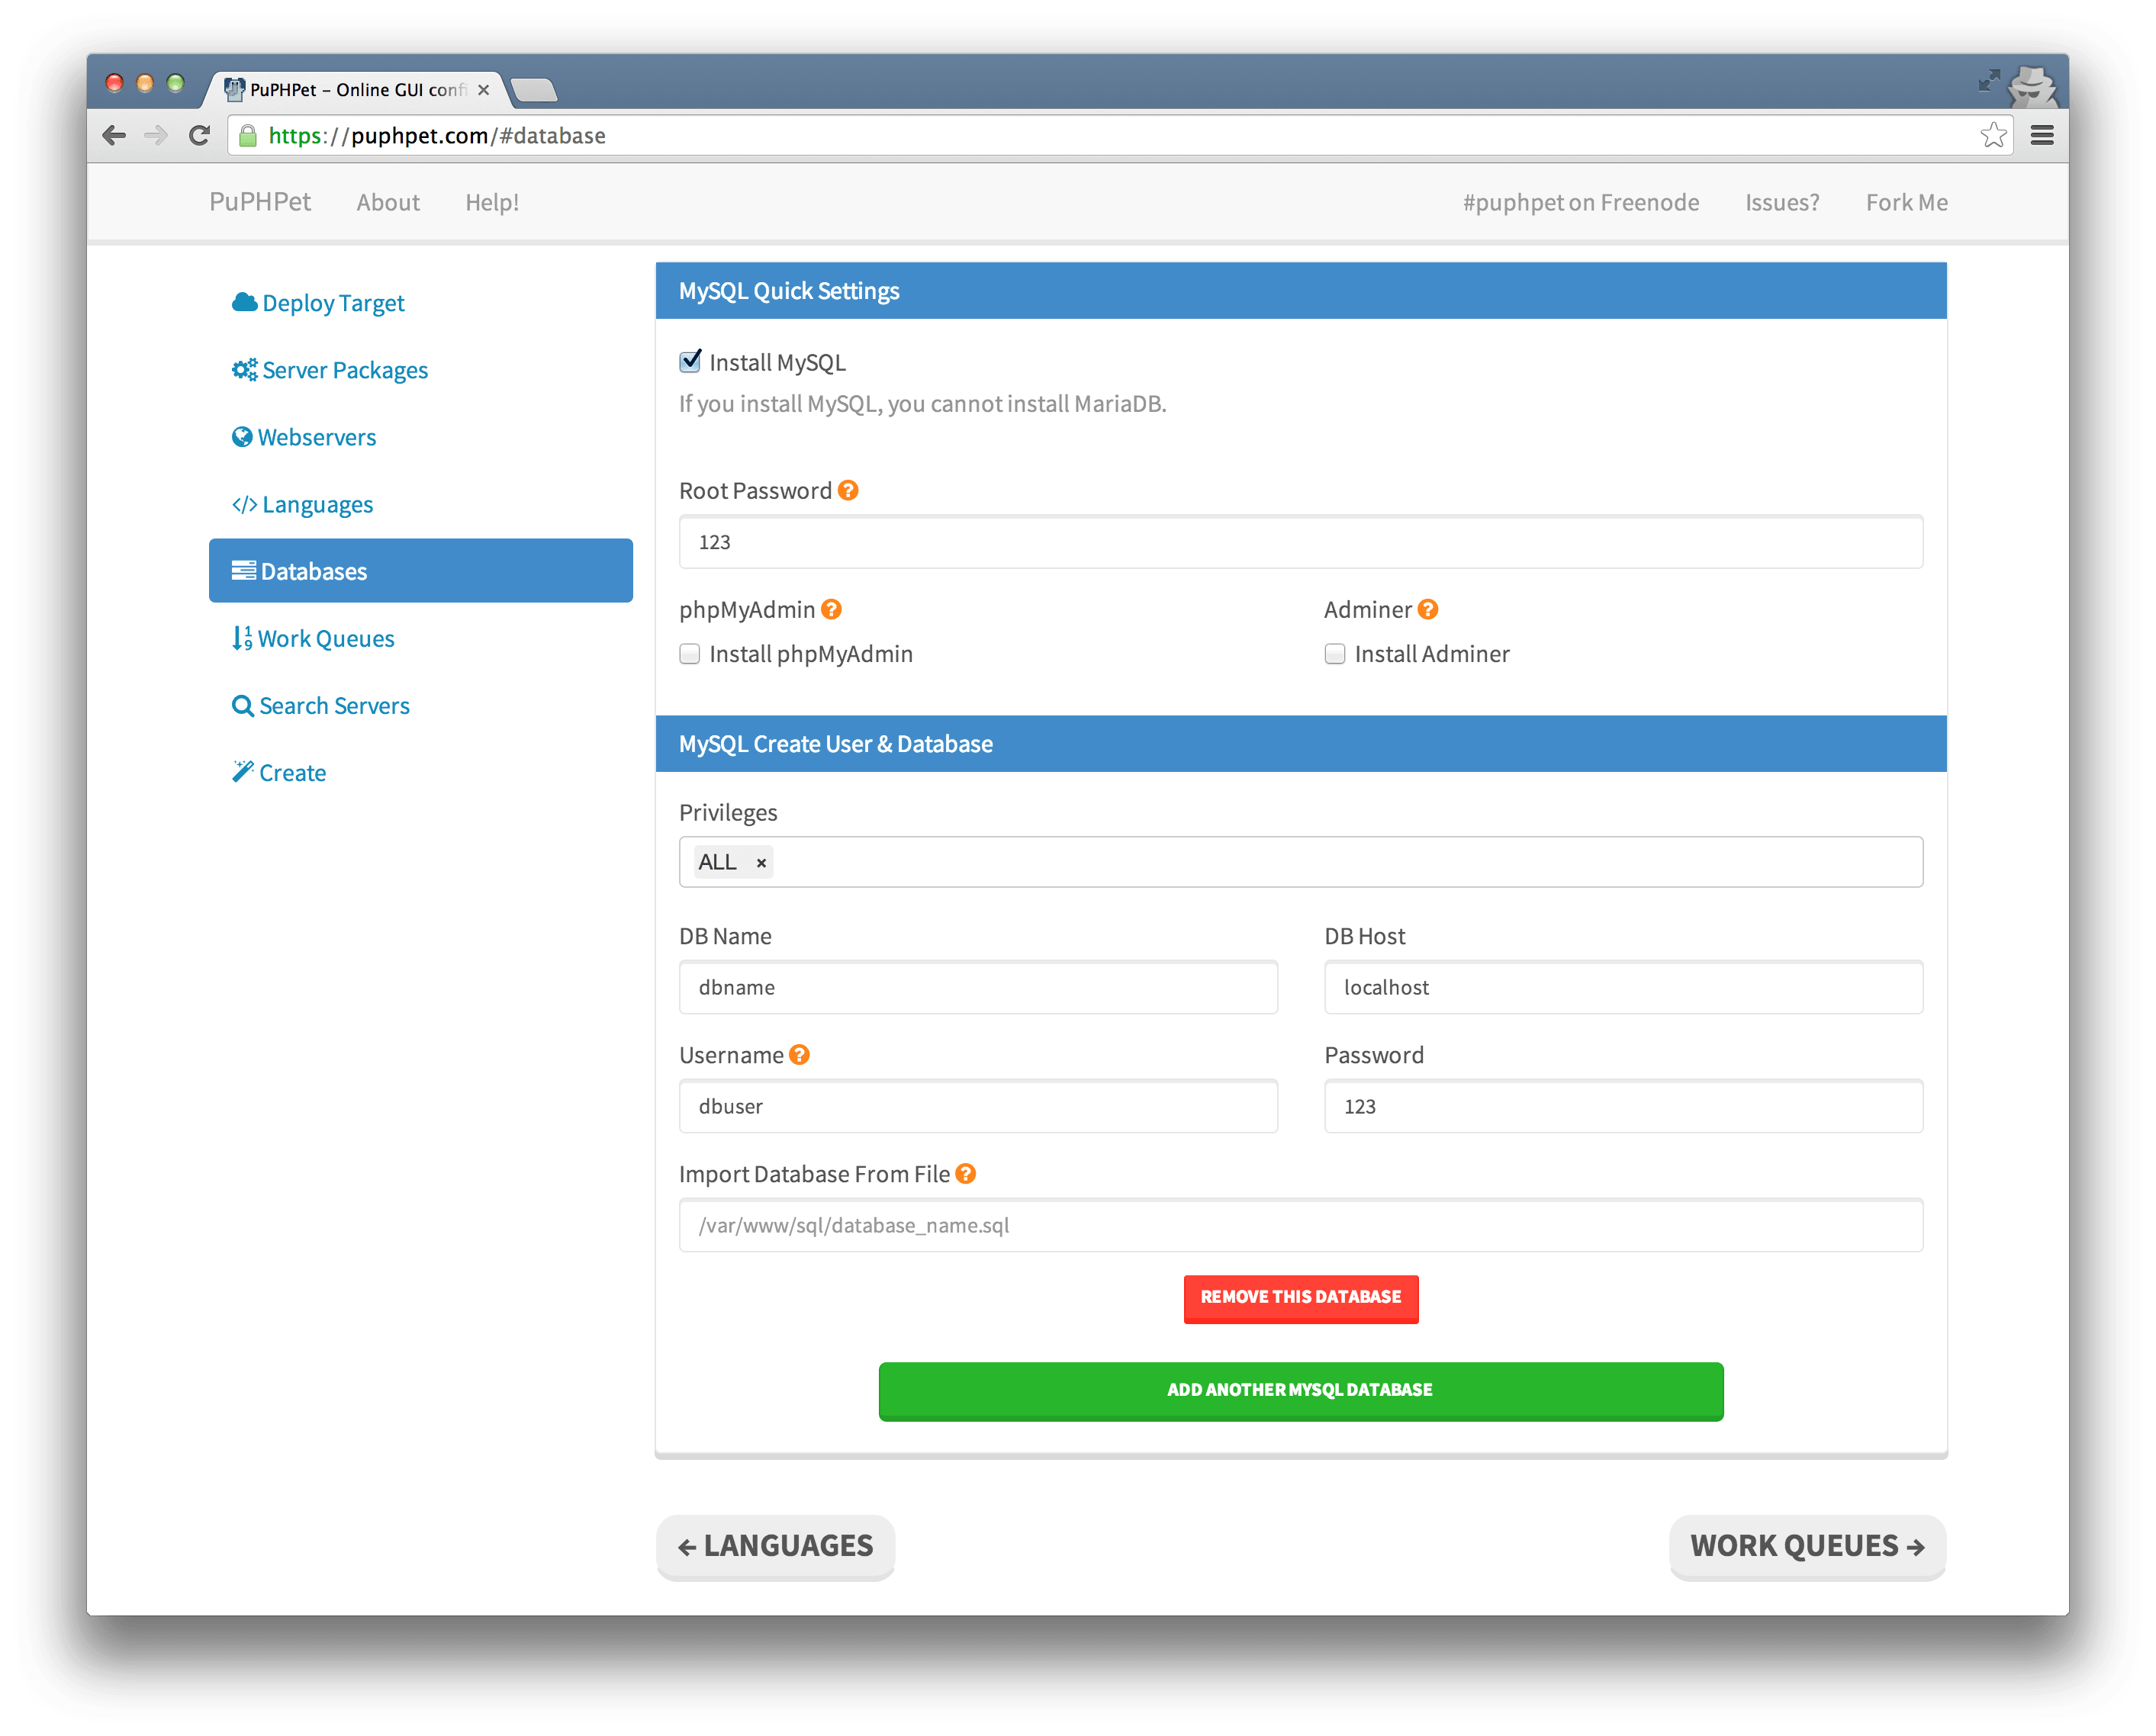2156x1736 pixels.
Task: Open the Help! navbar link
Action: (491, 203)
